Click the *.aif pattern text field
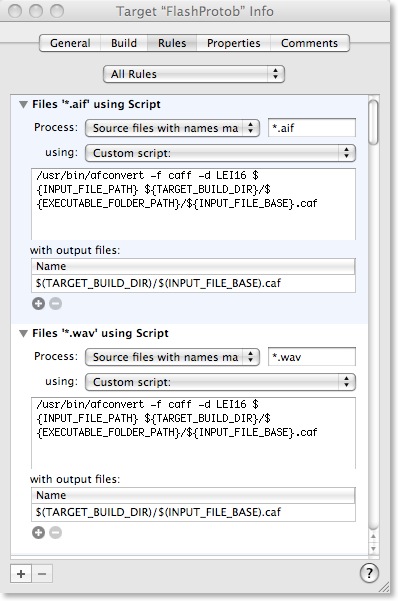 point(312,128)
